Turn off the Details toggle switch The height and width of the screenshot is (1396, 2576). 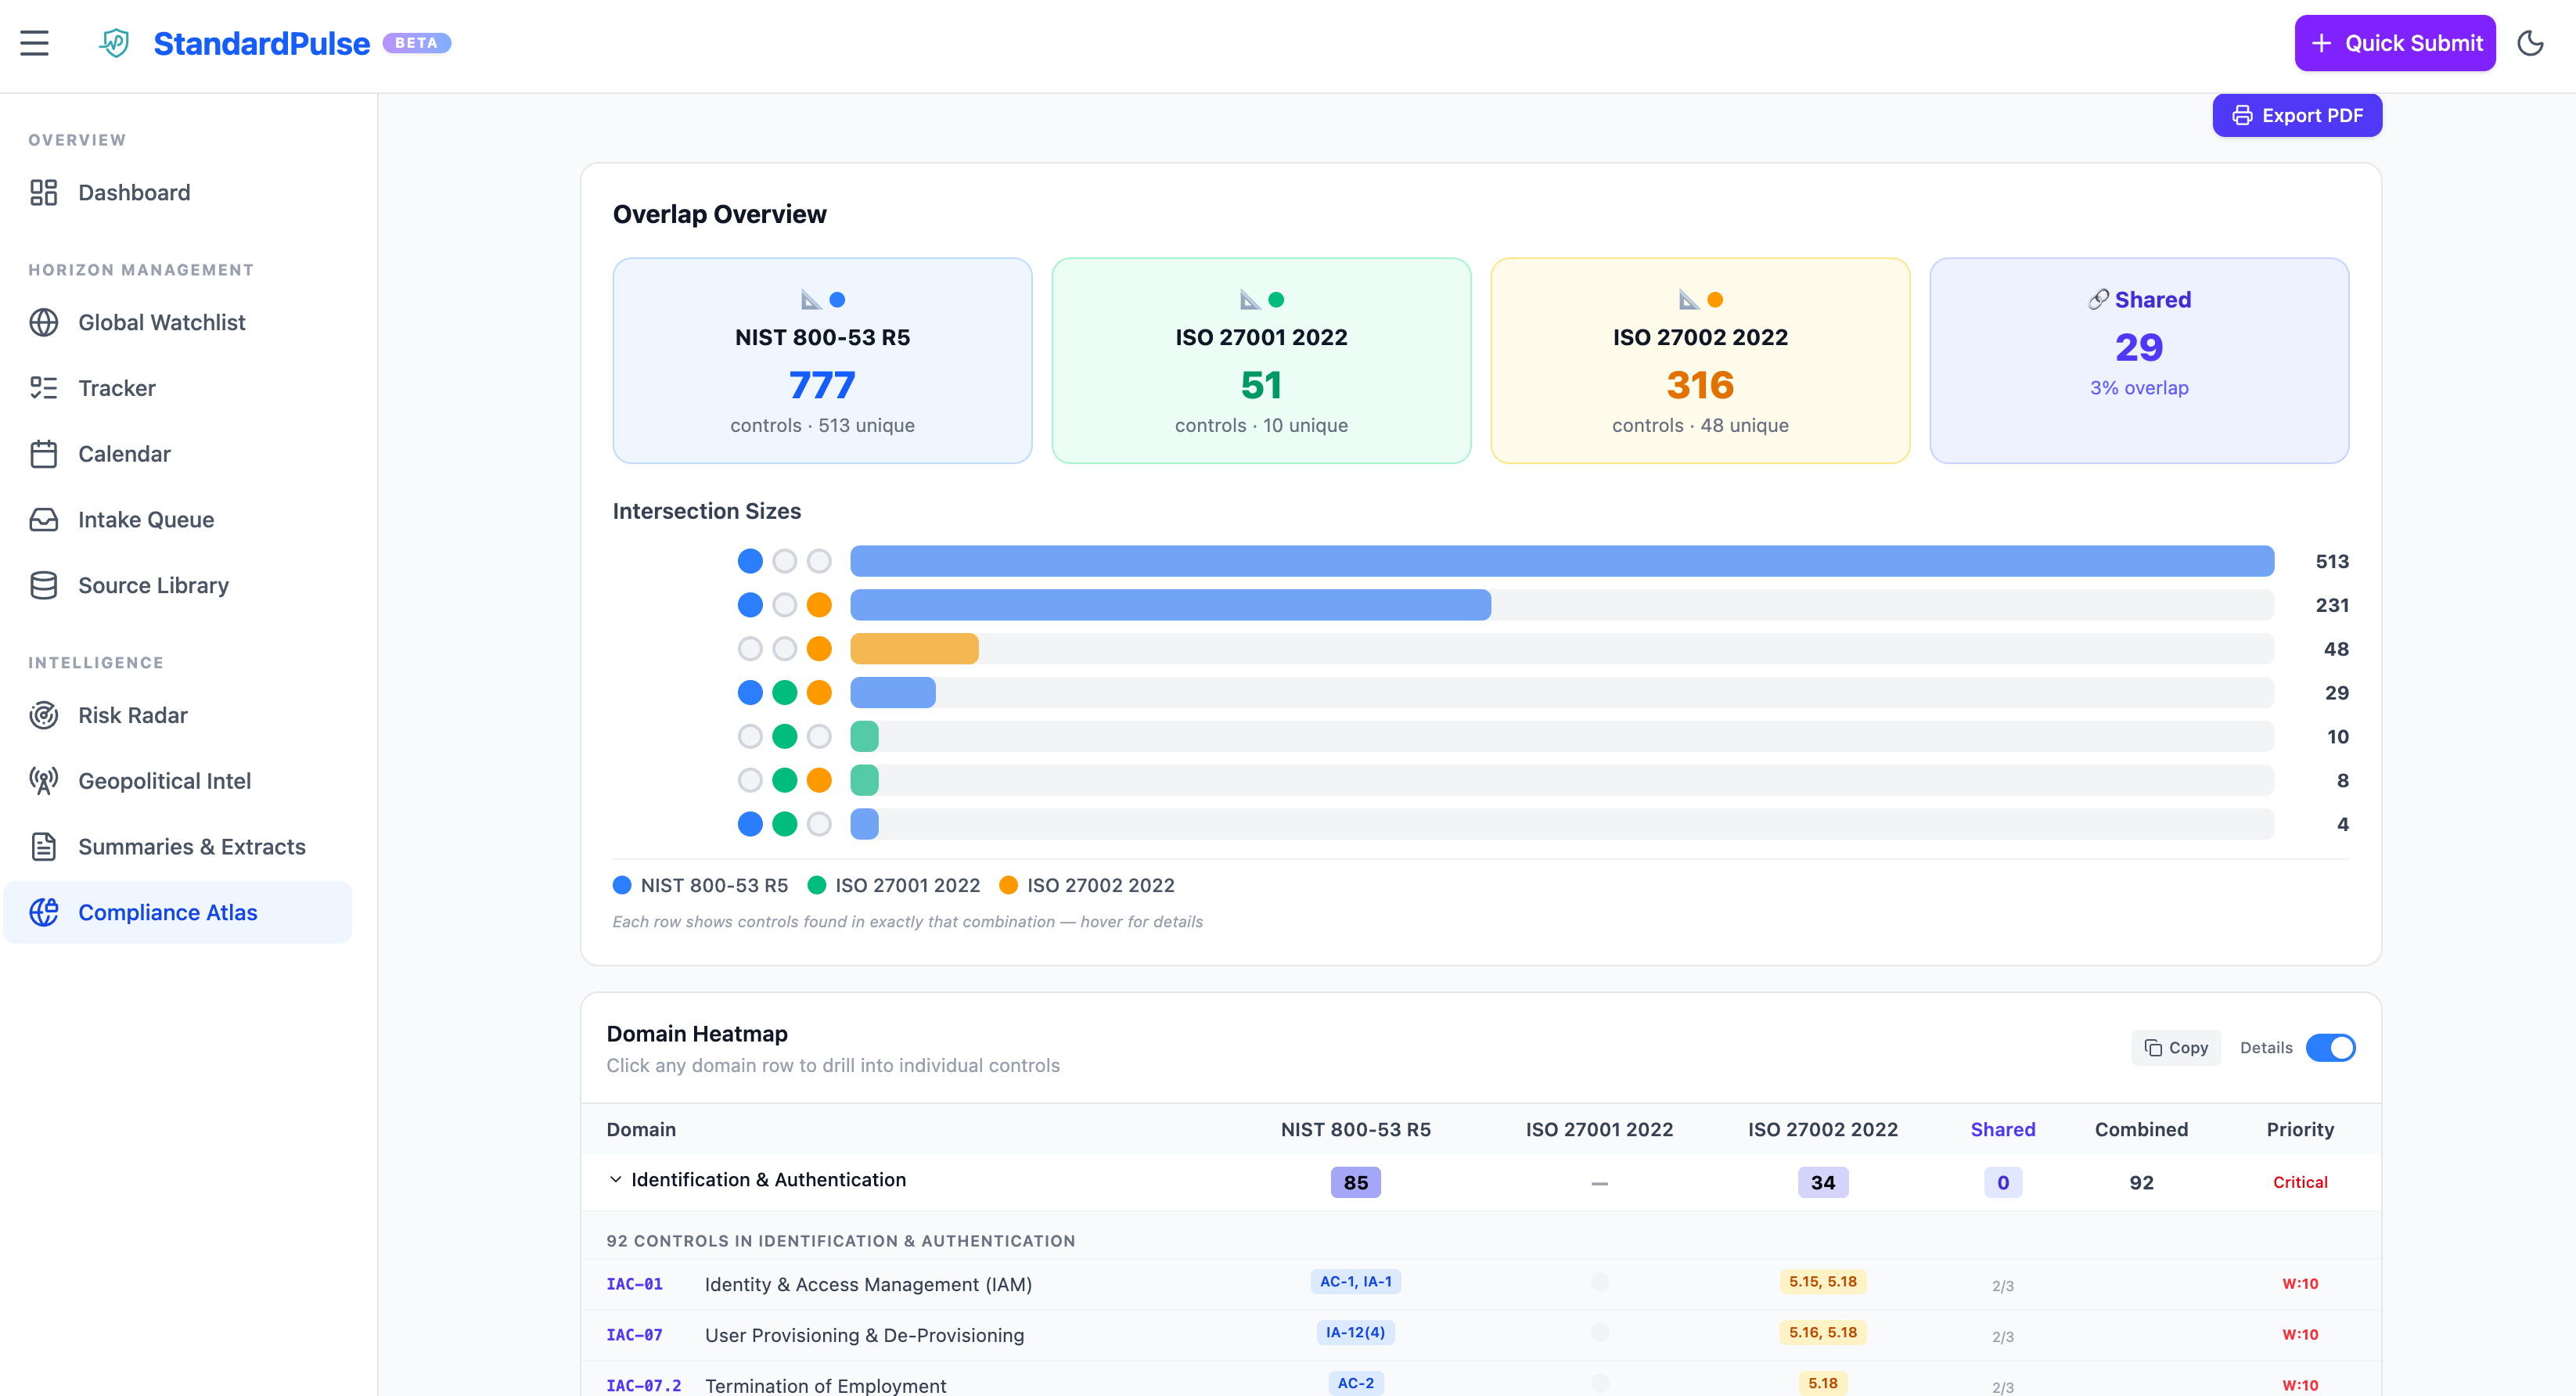tap(2330, 1047)
